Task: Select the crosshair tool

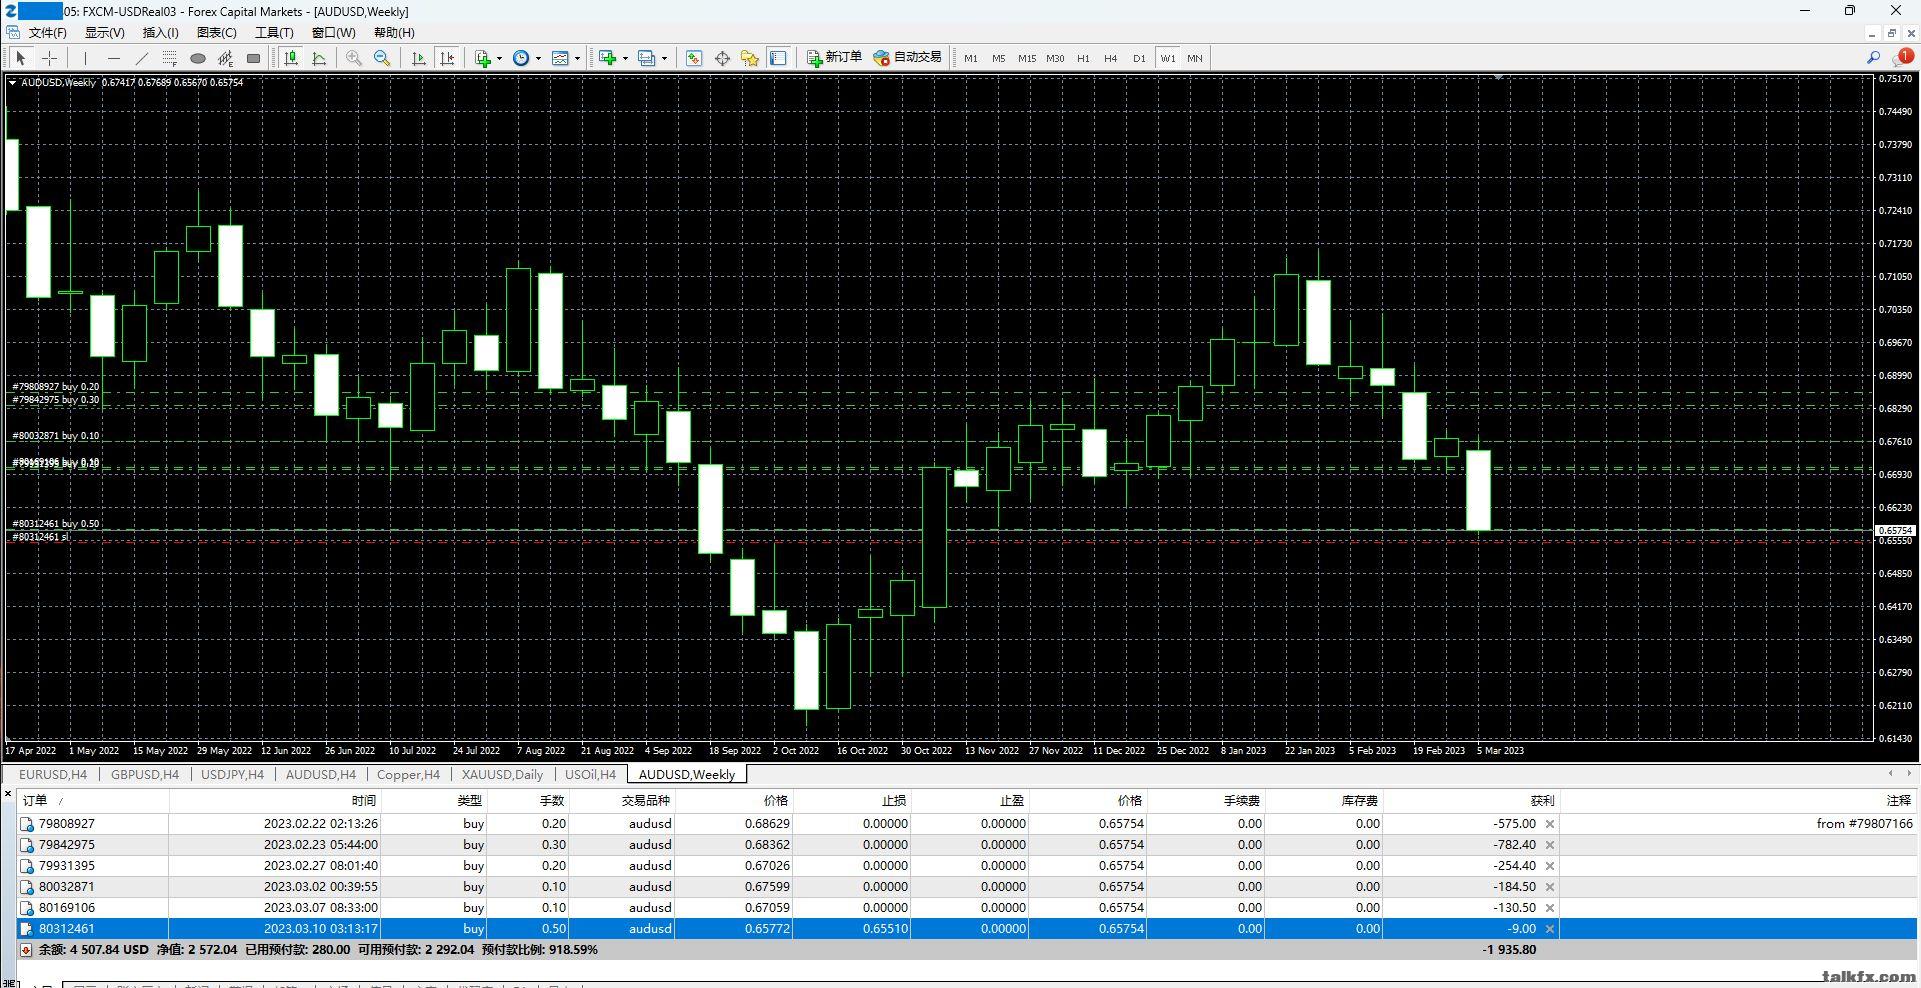Action: point(49,58)
